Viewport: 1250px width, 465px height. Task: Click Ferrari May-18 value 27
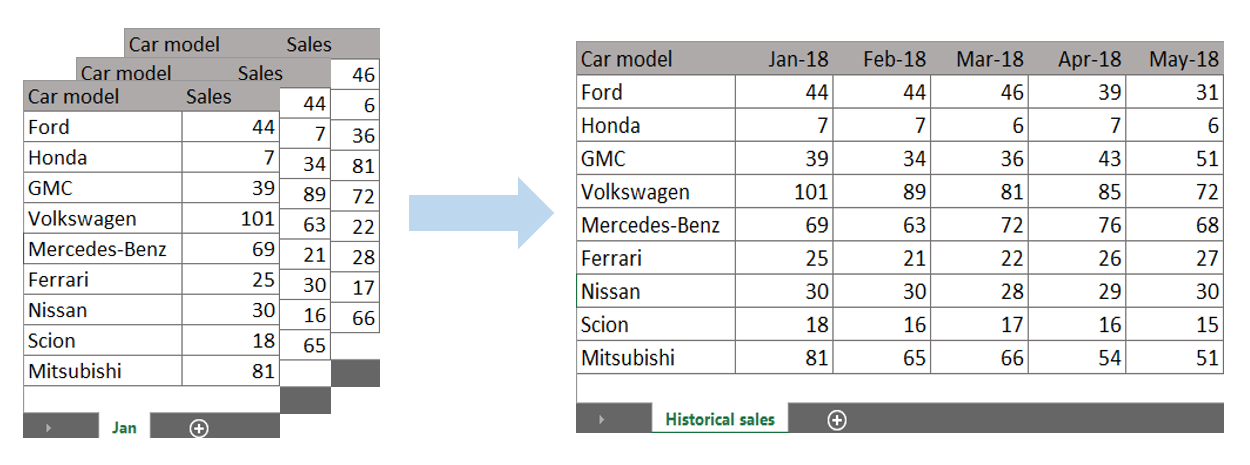(1174, 258)
